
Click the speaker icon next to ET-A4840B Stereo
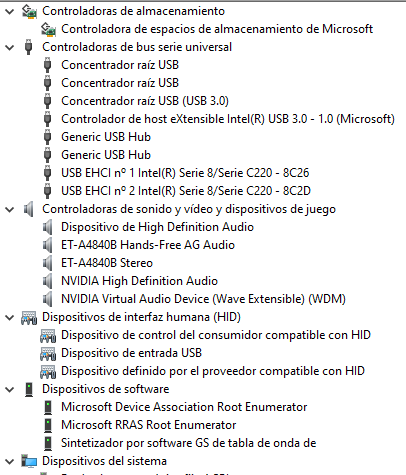(x=48, y=263)
